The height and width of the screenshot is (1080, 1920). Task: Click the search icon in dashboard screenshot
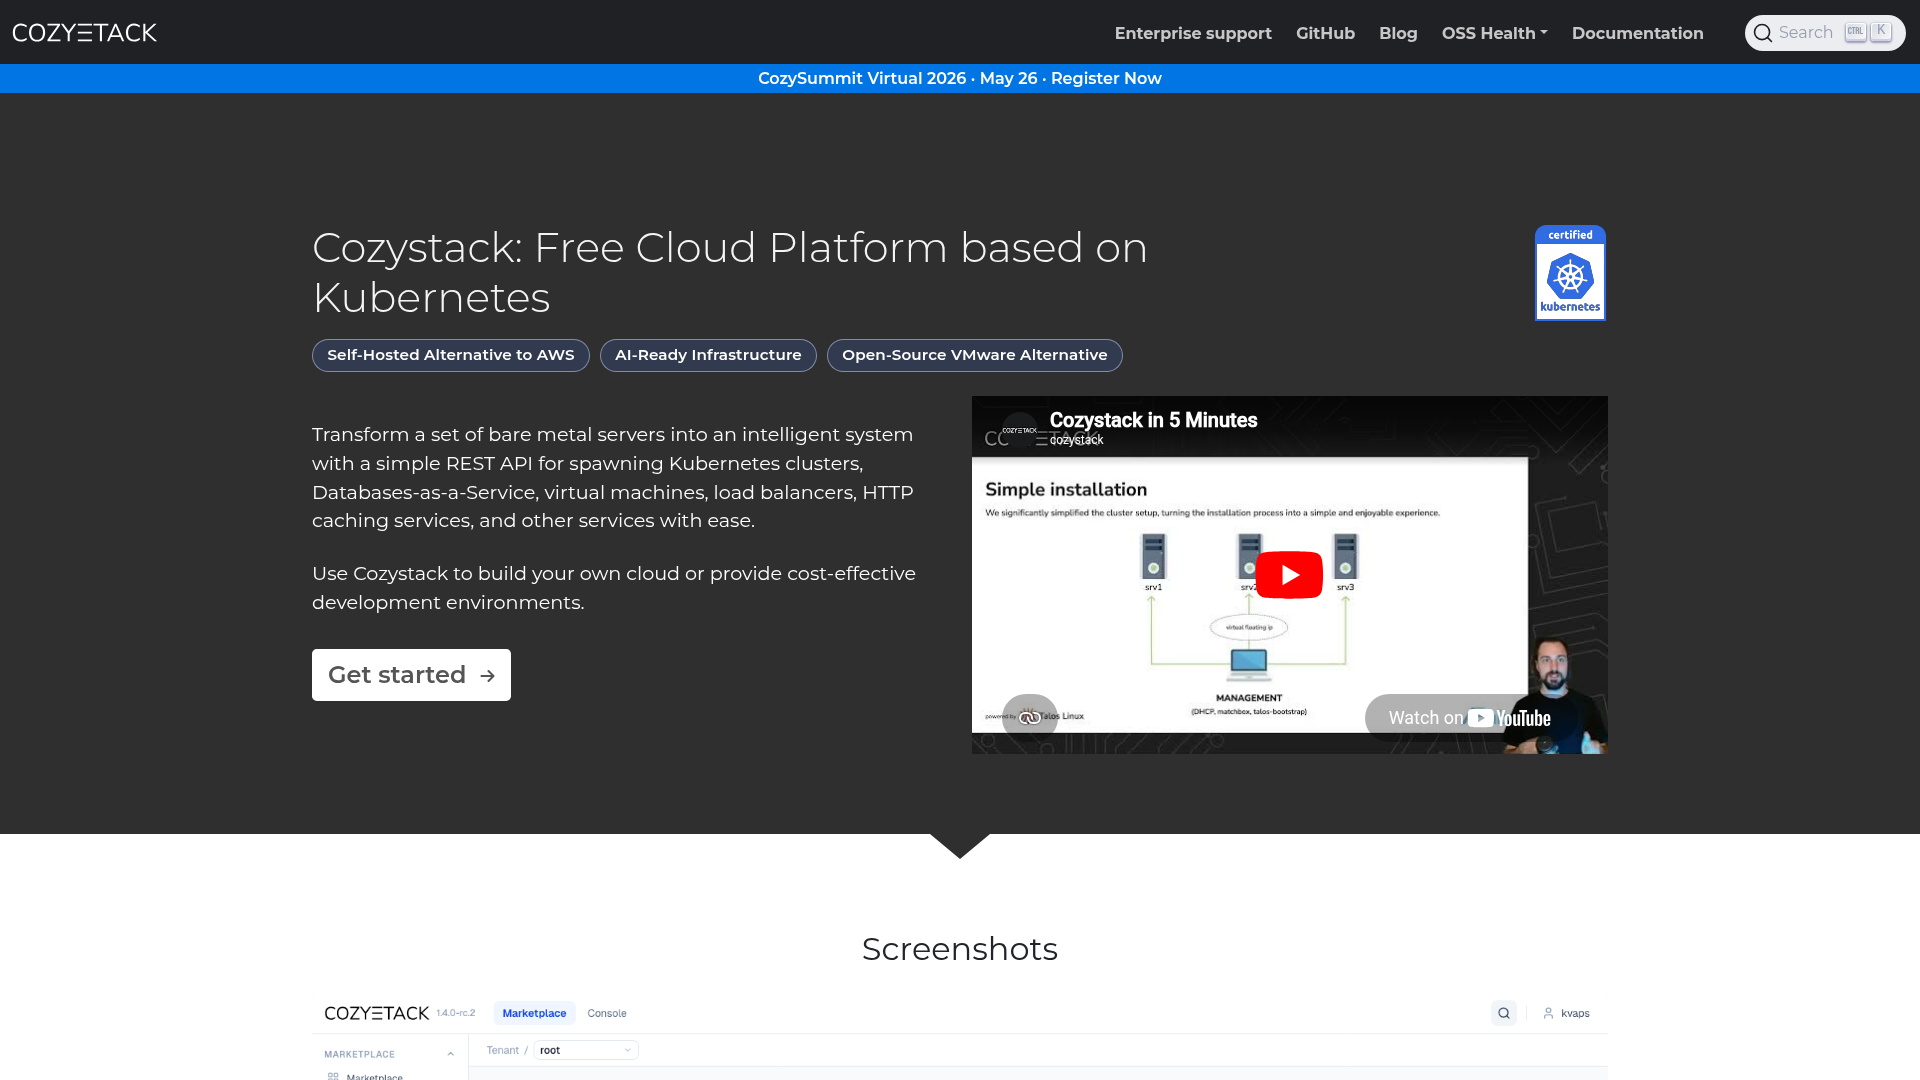[1504, 1013]
